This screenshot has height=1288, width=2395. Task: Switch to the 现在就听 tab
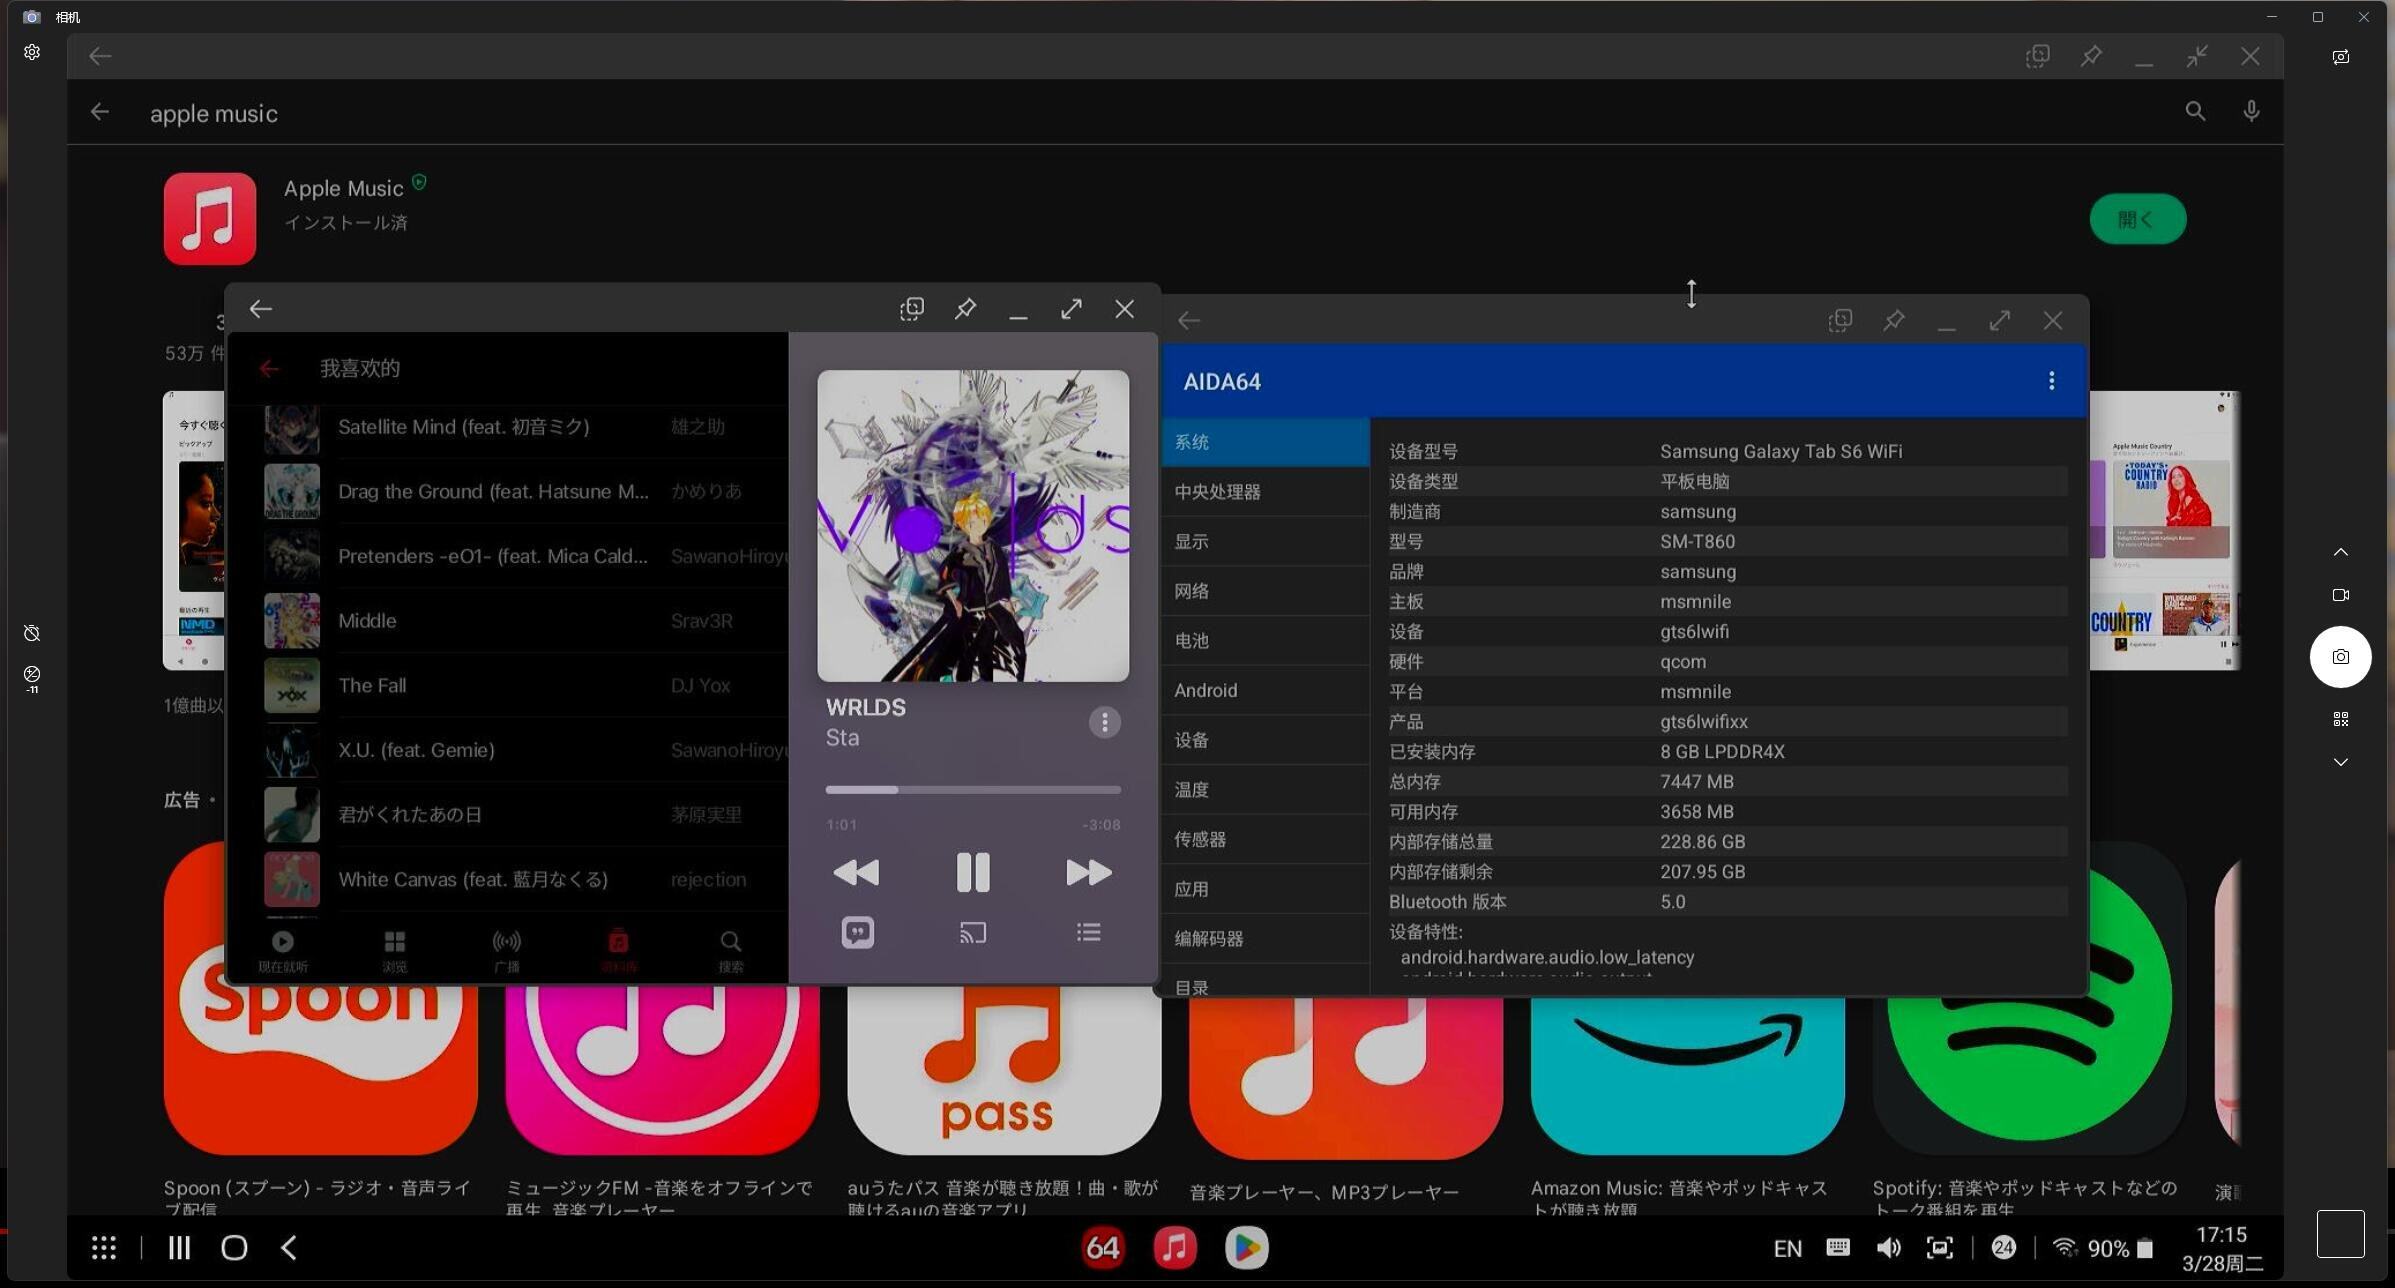pos(283,951)
